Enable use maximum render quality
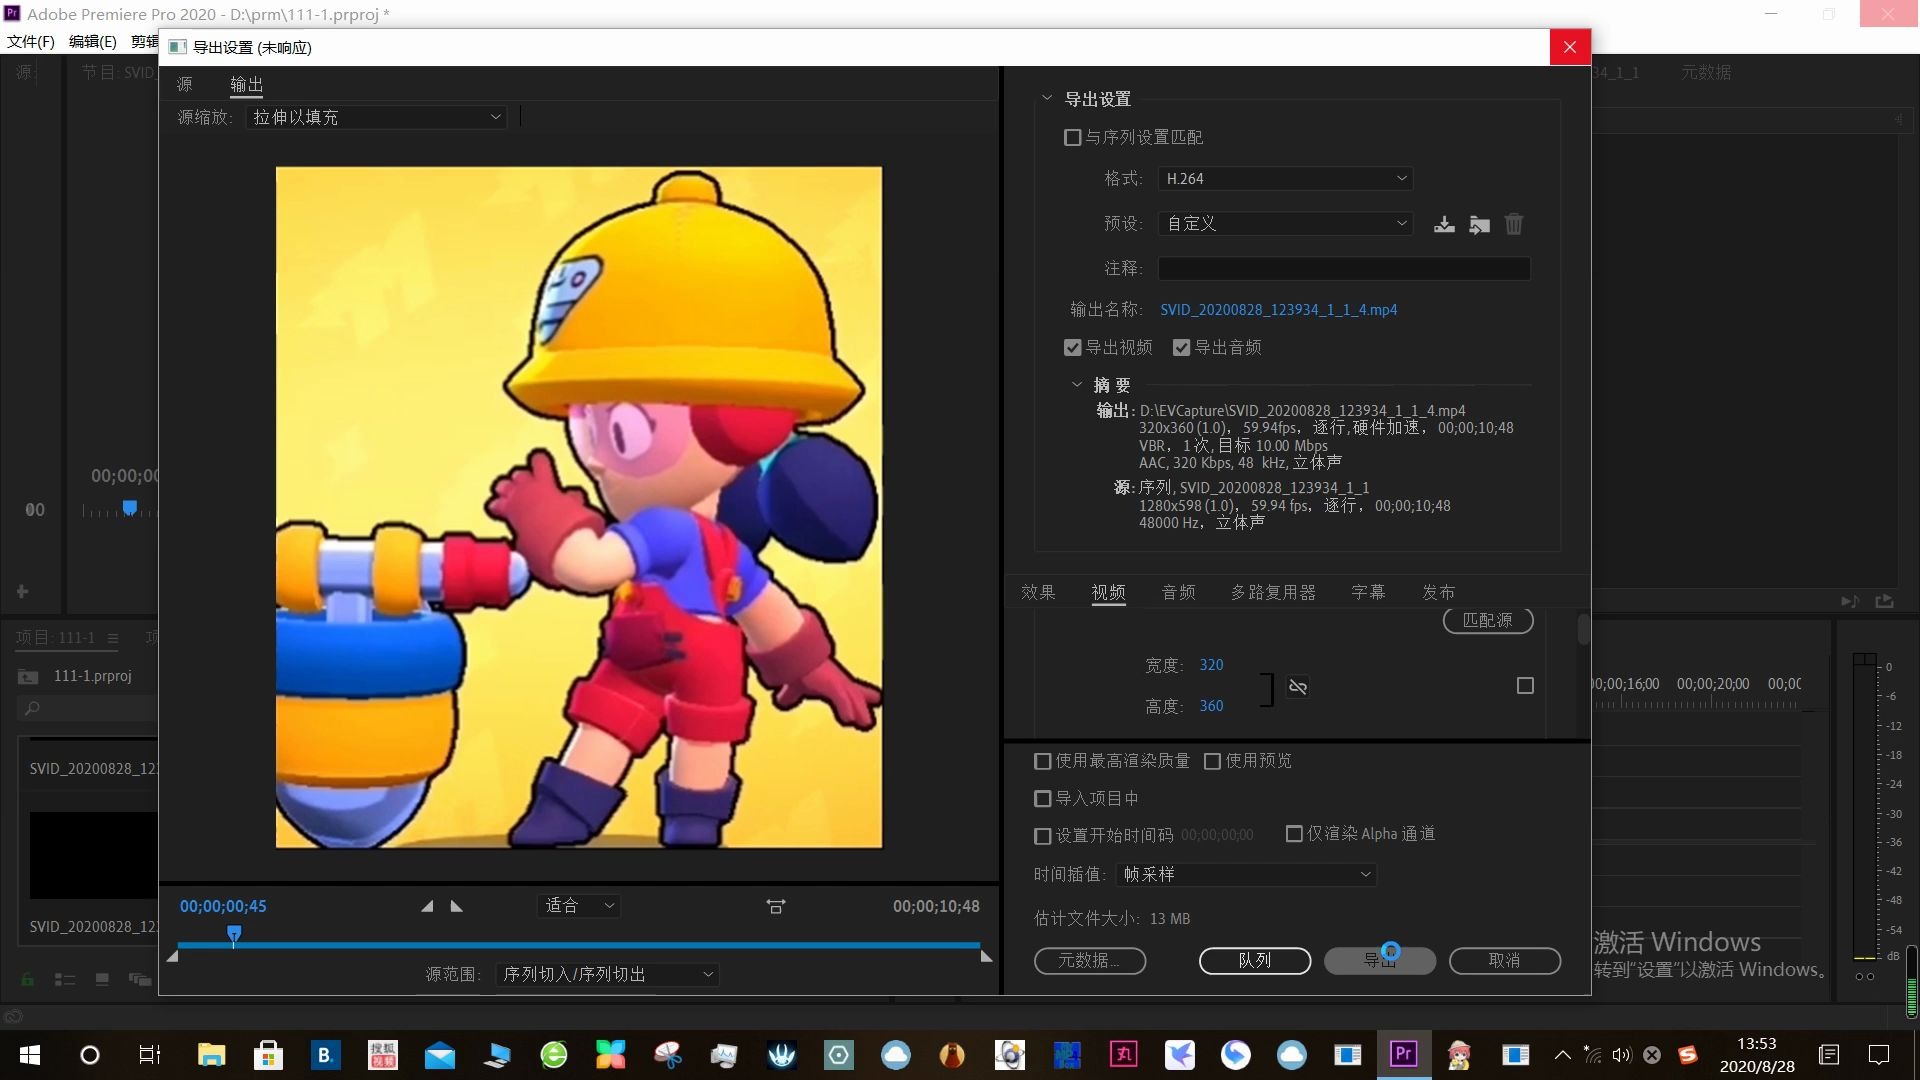Screen dimensions: 1920x1080 (1042, 761)
